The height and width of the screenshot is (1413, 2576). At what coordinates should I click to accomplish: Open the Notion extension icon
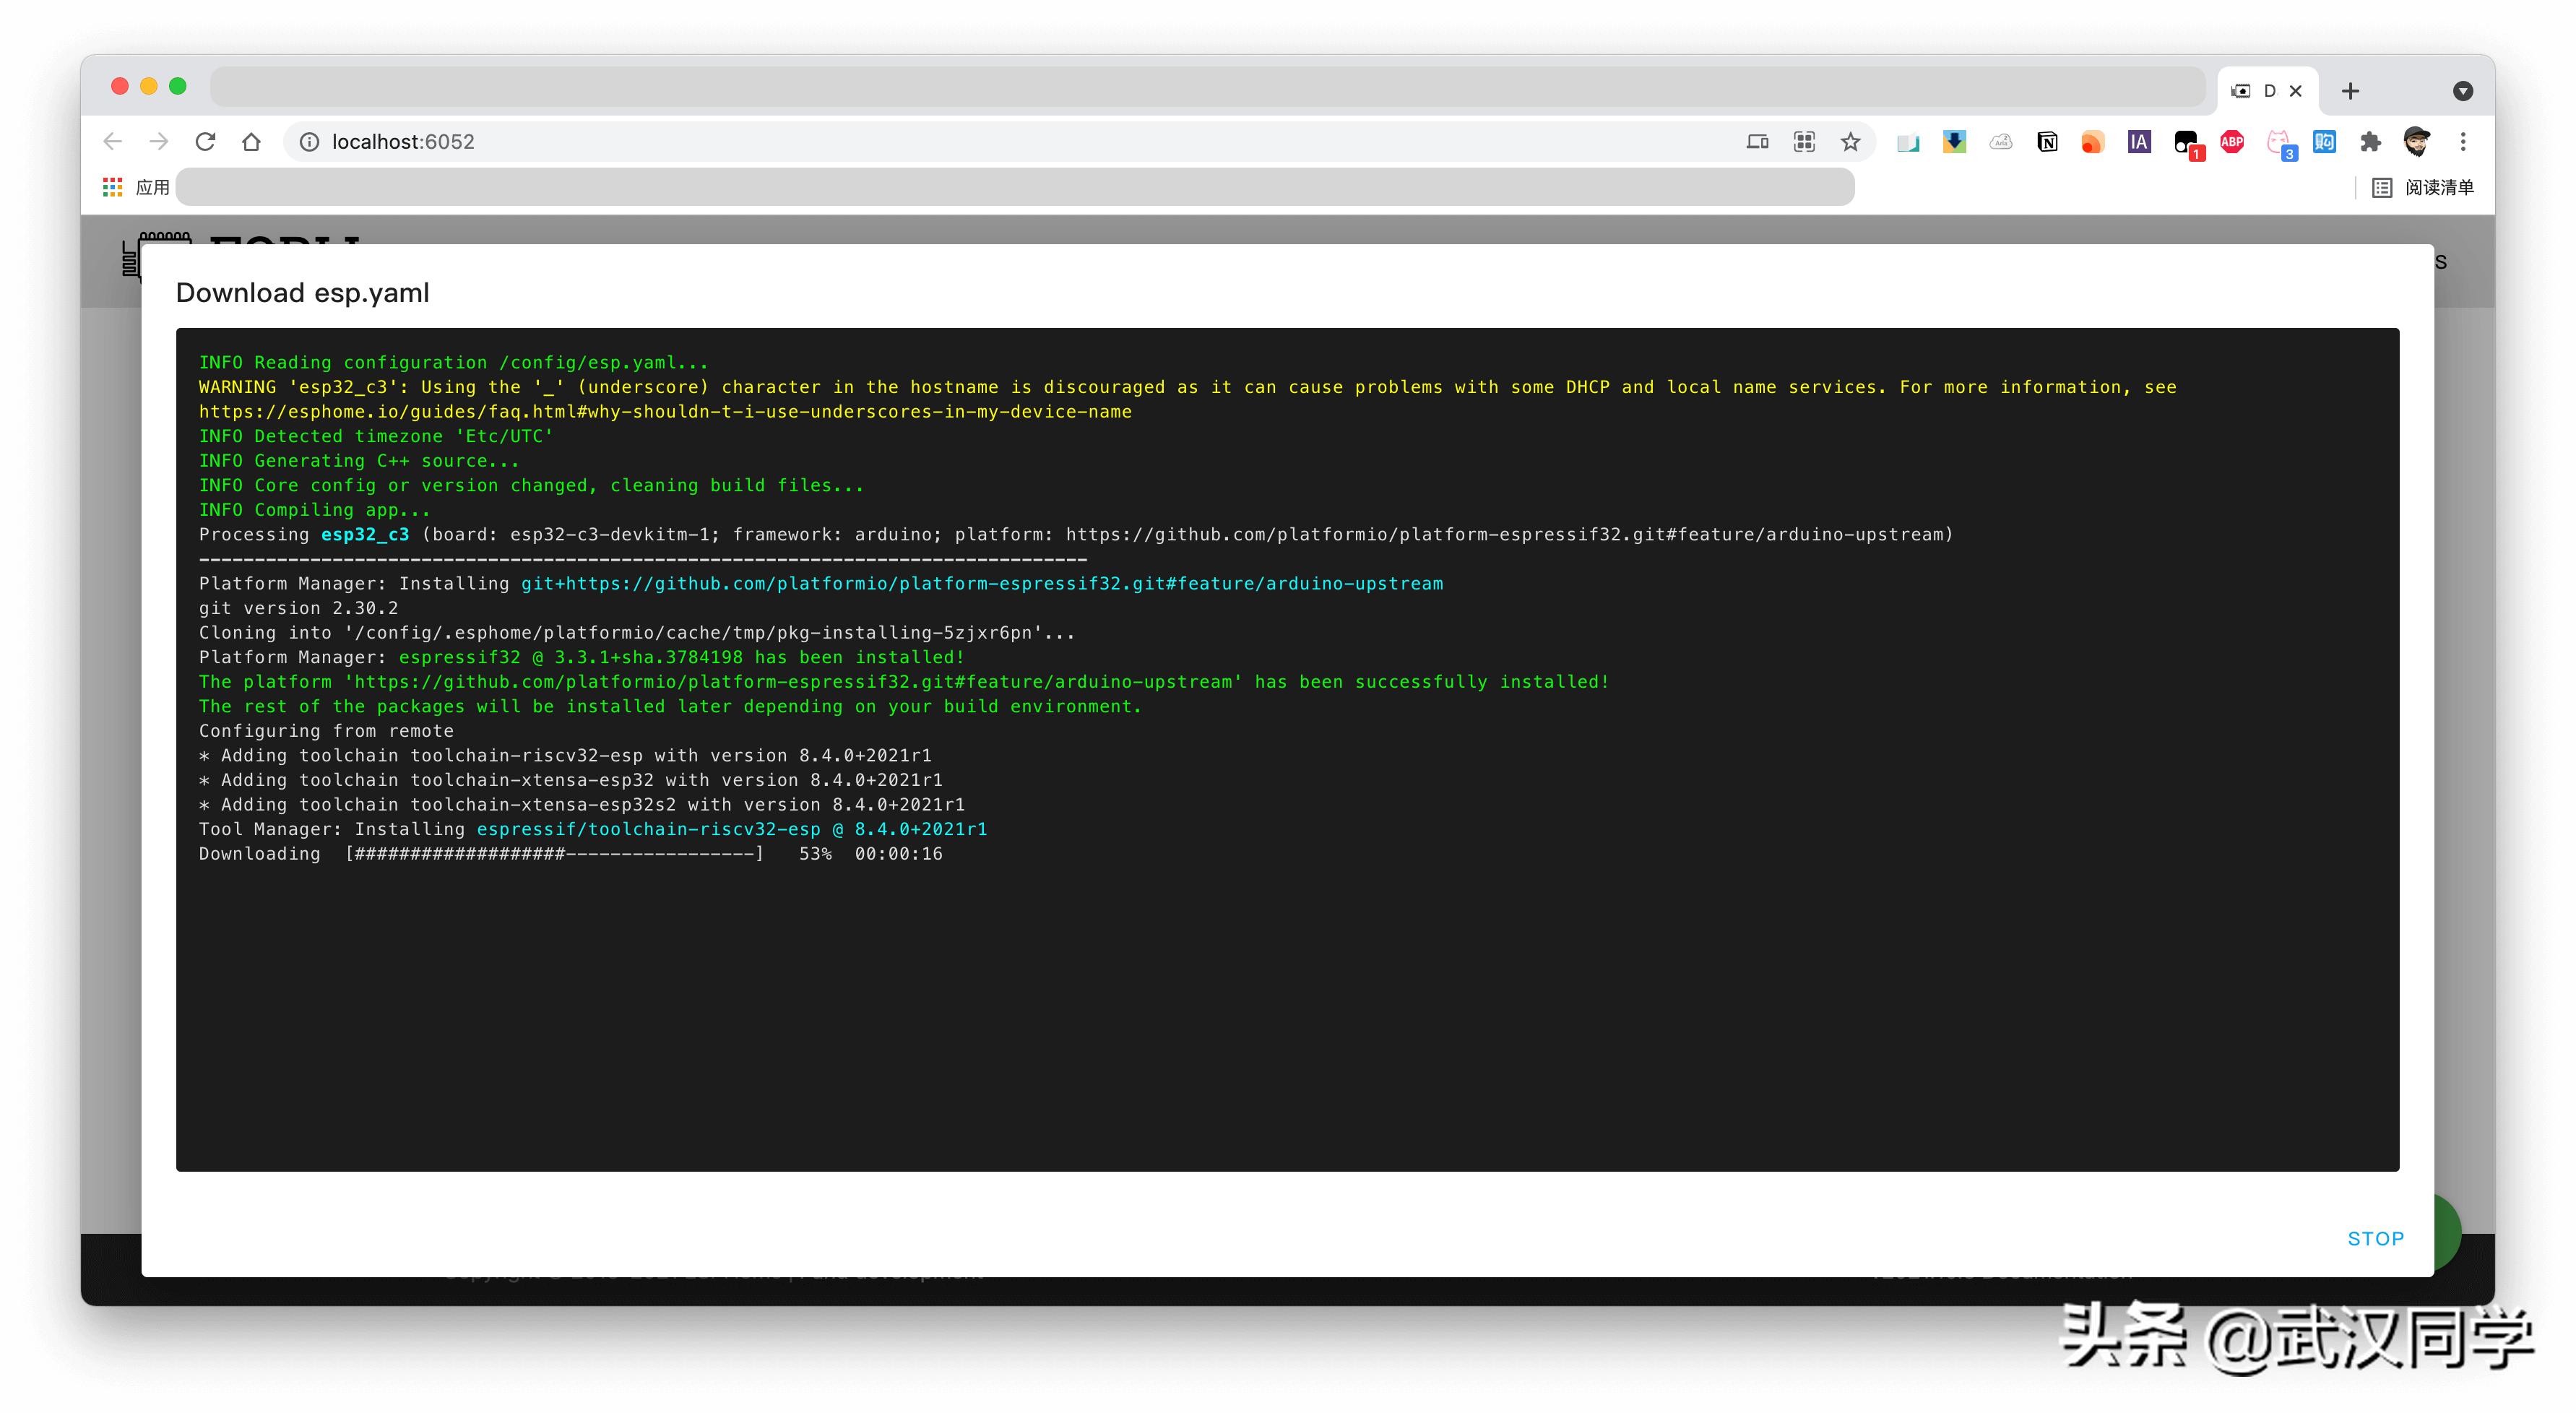2047,142
